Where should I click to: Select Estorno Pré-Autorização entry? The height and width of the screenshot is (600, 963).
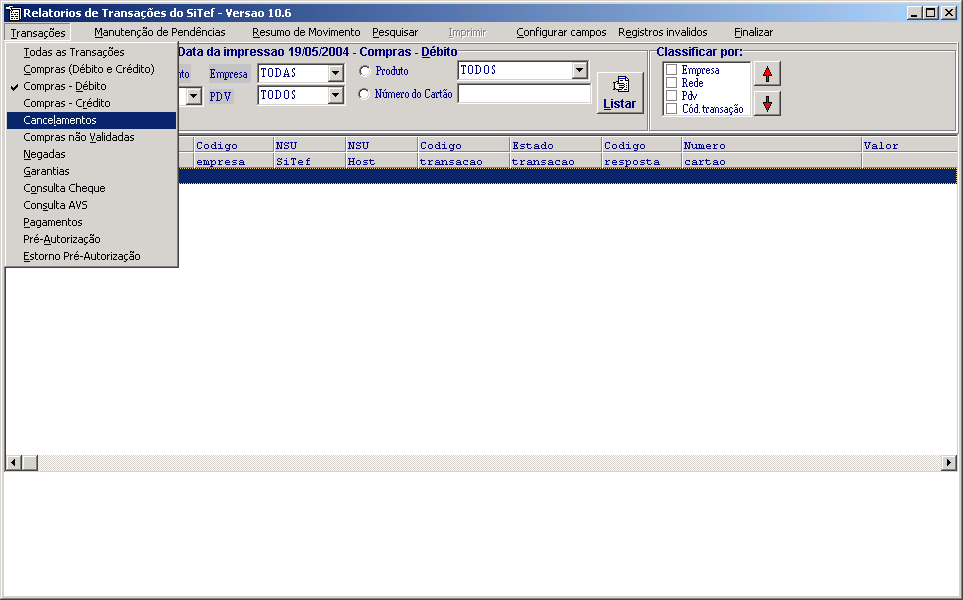pyautogui.click(x=92, y=257)
